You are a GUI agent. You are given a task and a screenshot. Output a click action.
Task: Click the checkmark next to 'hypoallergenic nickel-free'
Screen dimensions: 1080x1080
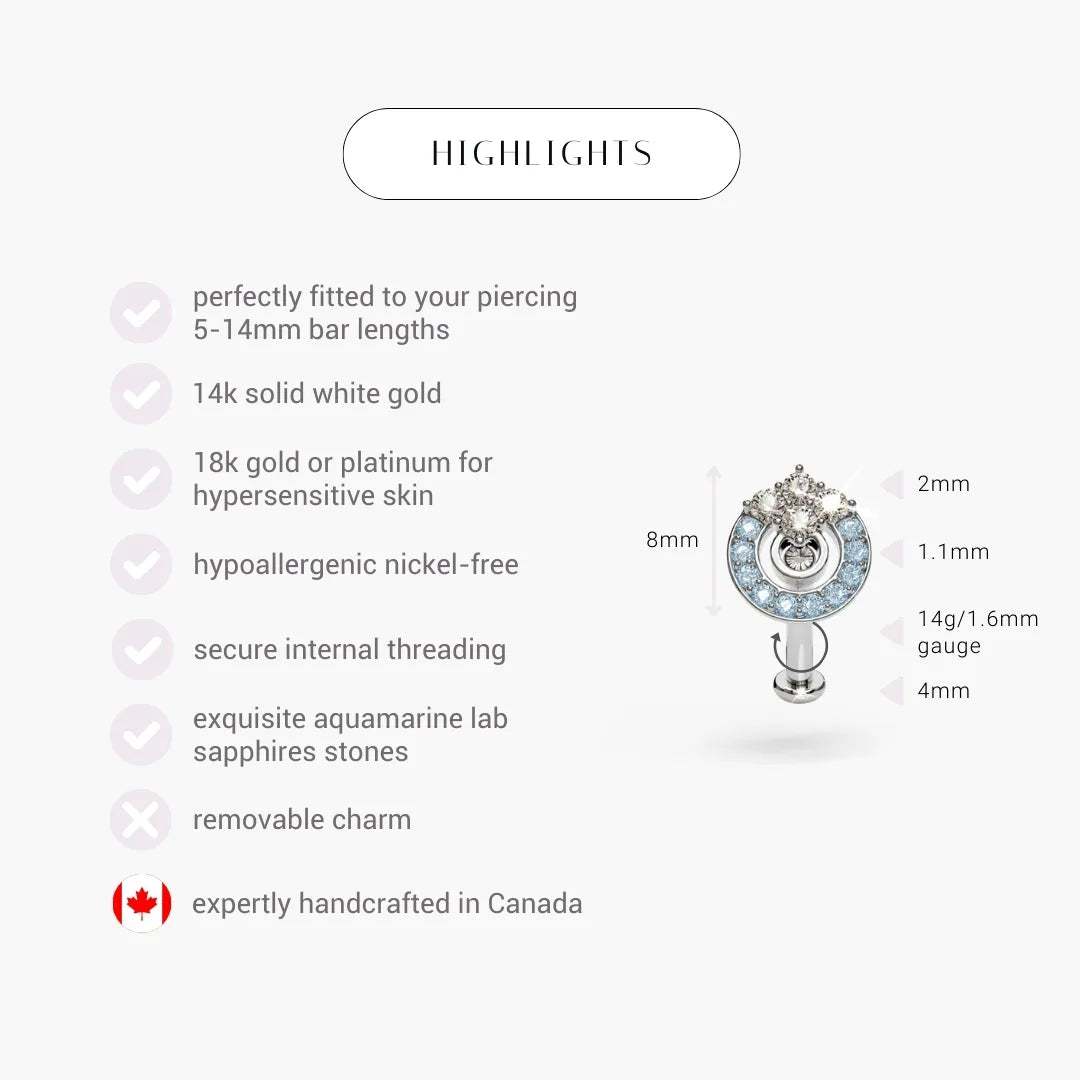tap(140, 565)
